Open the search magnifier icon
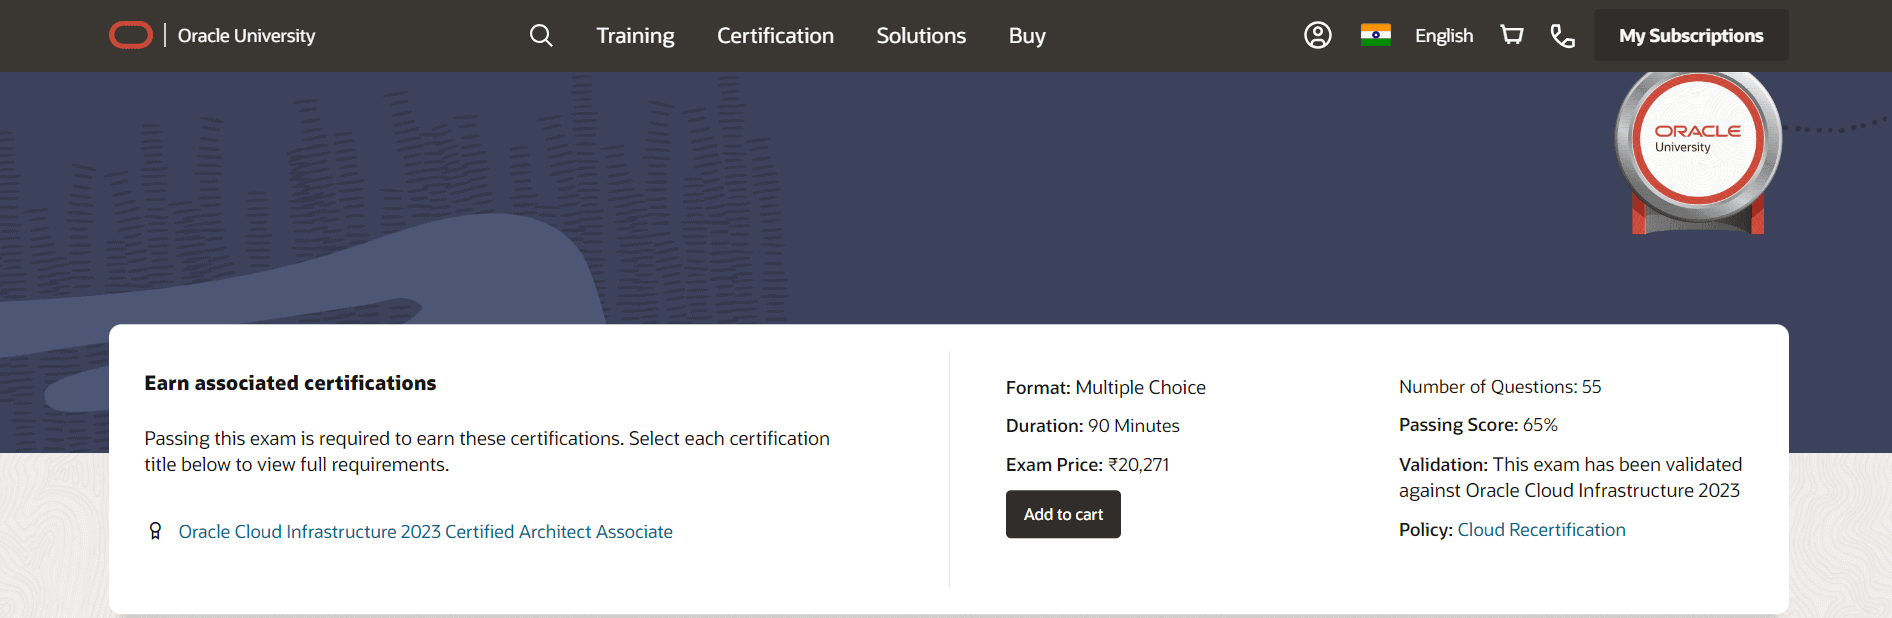1892x618 pixels. [x=541, y=36]
